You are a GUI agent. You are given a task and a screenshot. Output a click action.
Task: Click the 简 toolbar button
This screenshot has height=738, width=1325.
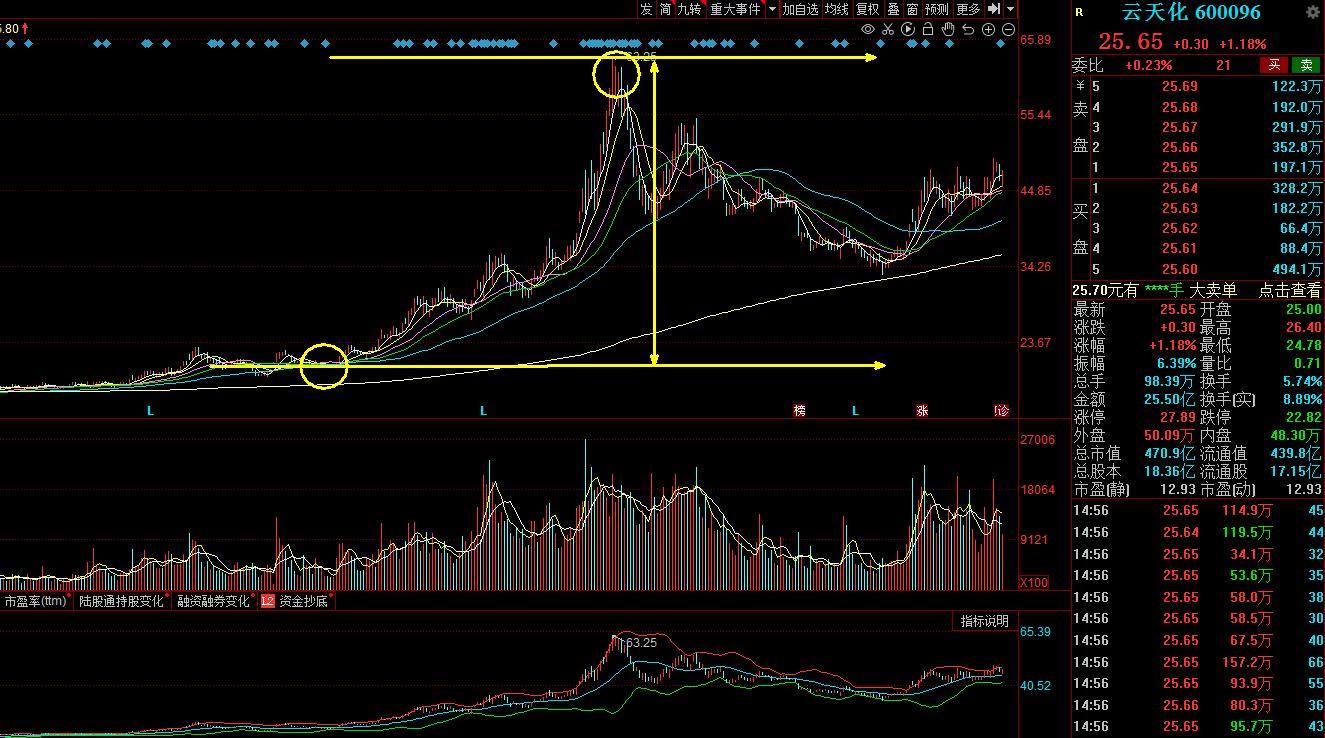pyautogui.click(x=665, y=9)
